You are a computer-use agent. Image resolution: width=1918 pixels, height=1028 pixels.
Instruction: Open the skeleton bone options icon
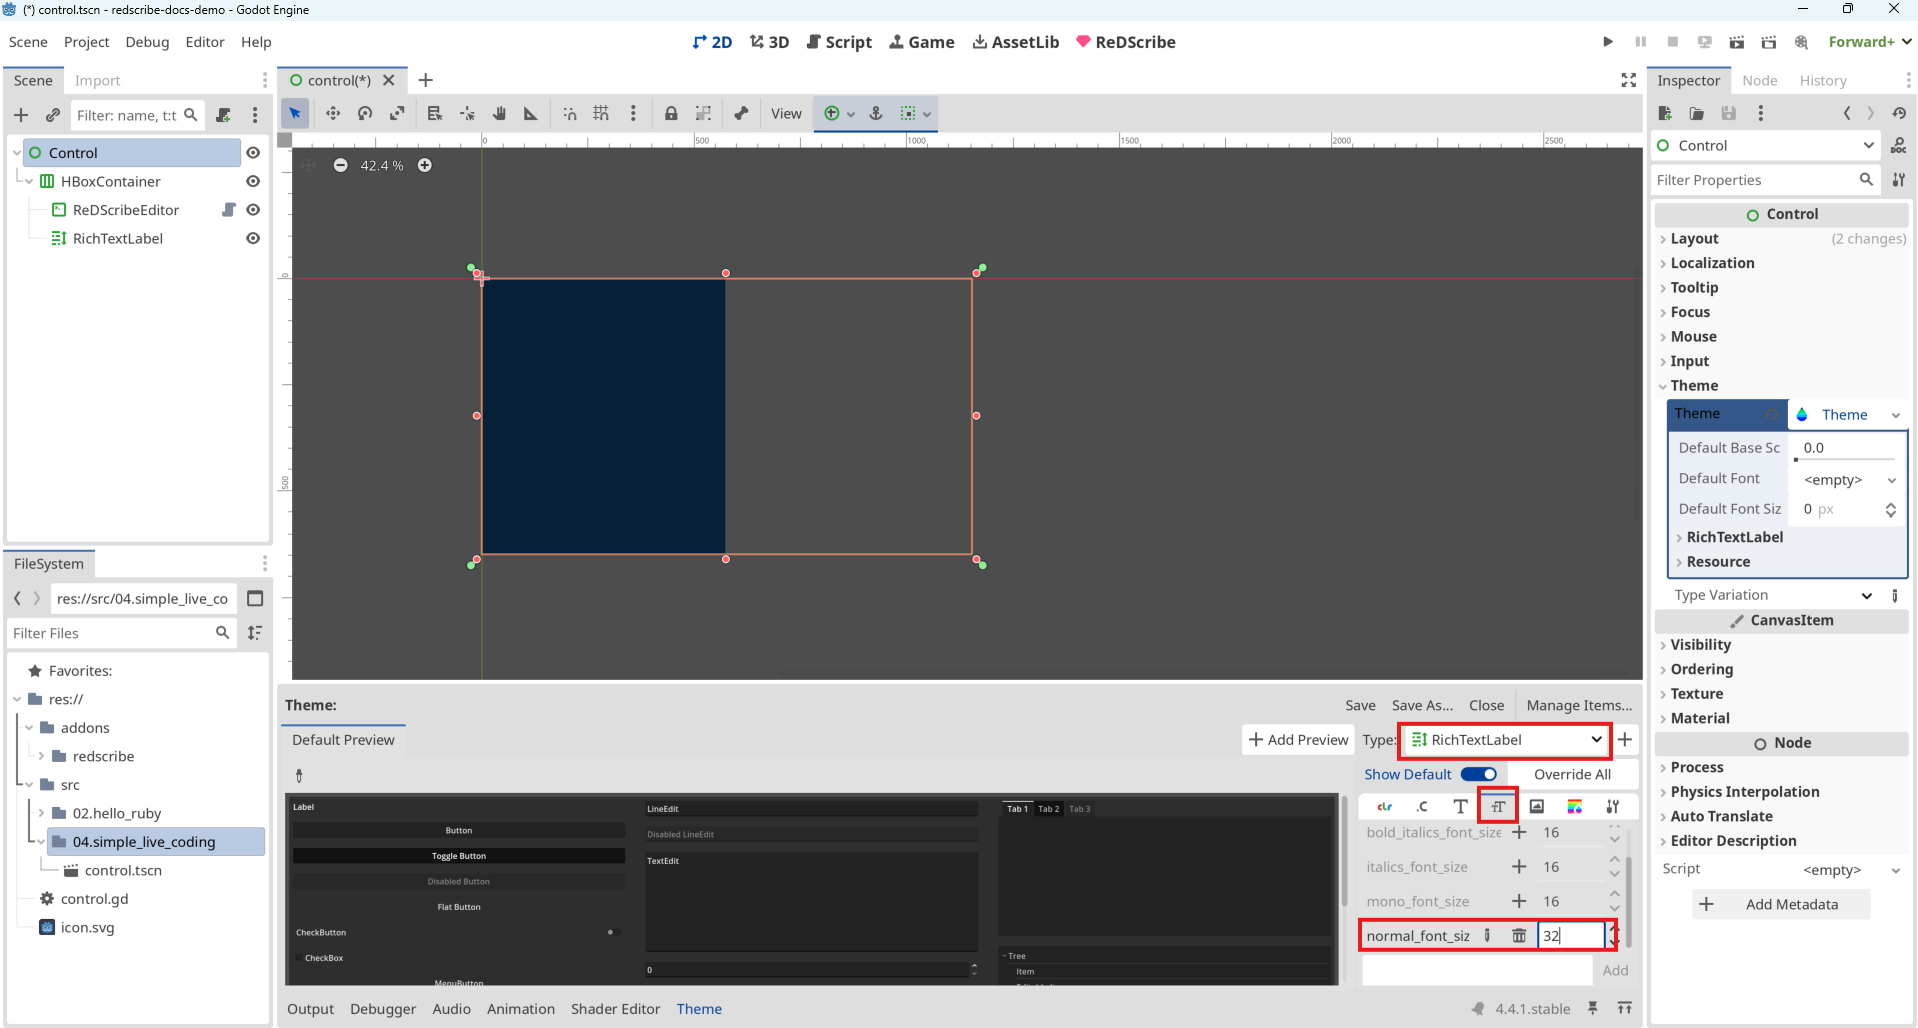point(741,113)
